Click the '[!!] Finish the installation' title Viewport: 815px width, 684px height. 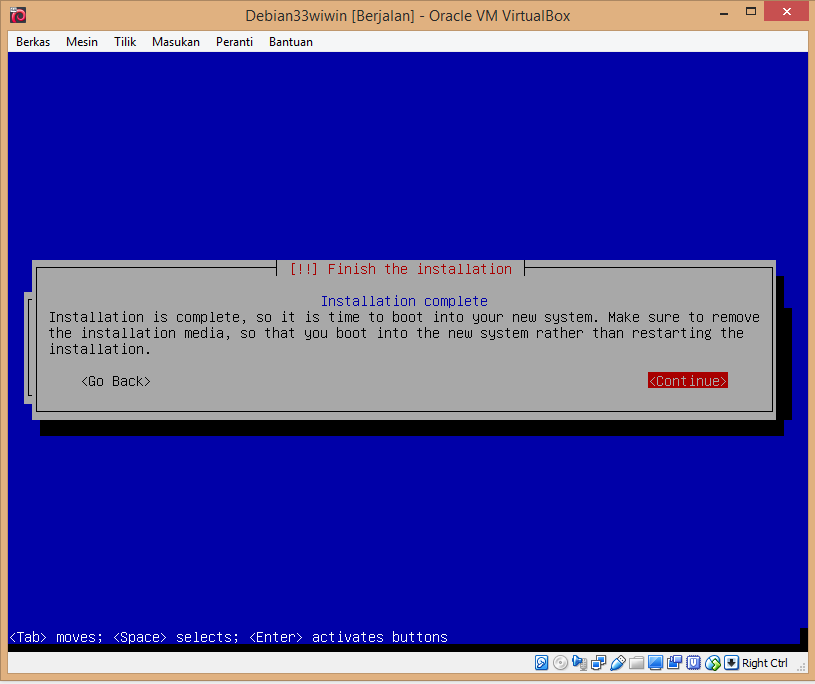401,269
